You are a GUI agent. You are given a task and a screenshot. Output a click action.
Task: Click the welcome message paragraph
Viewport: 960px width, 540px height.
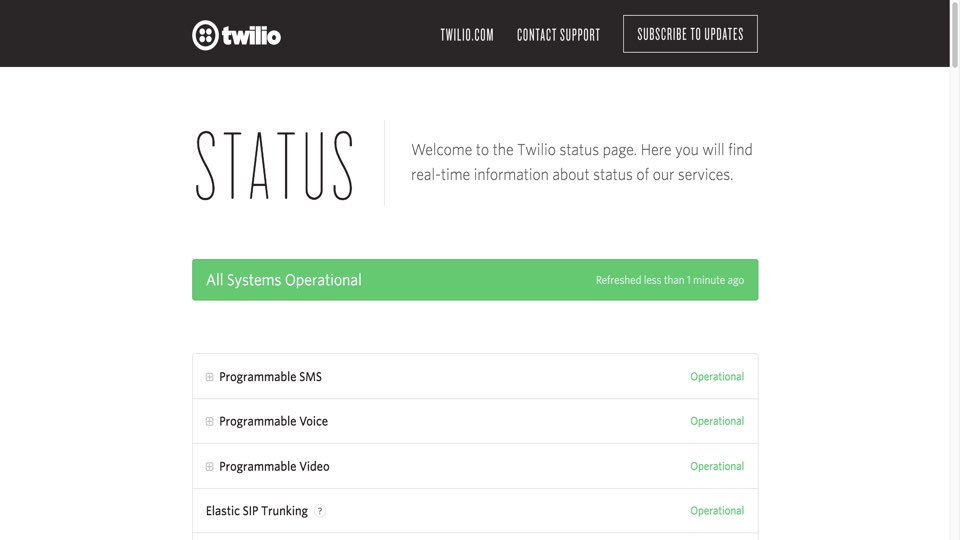(582, 162)
